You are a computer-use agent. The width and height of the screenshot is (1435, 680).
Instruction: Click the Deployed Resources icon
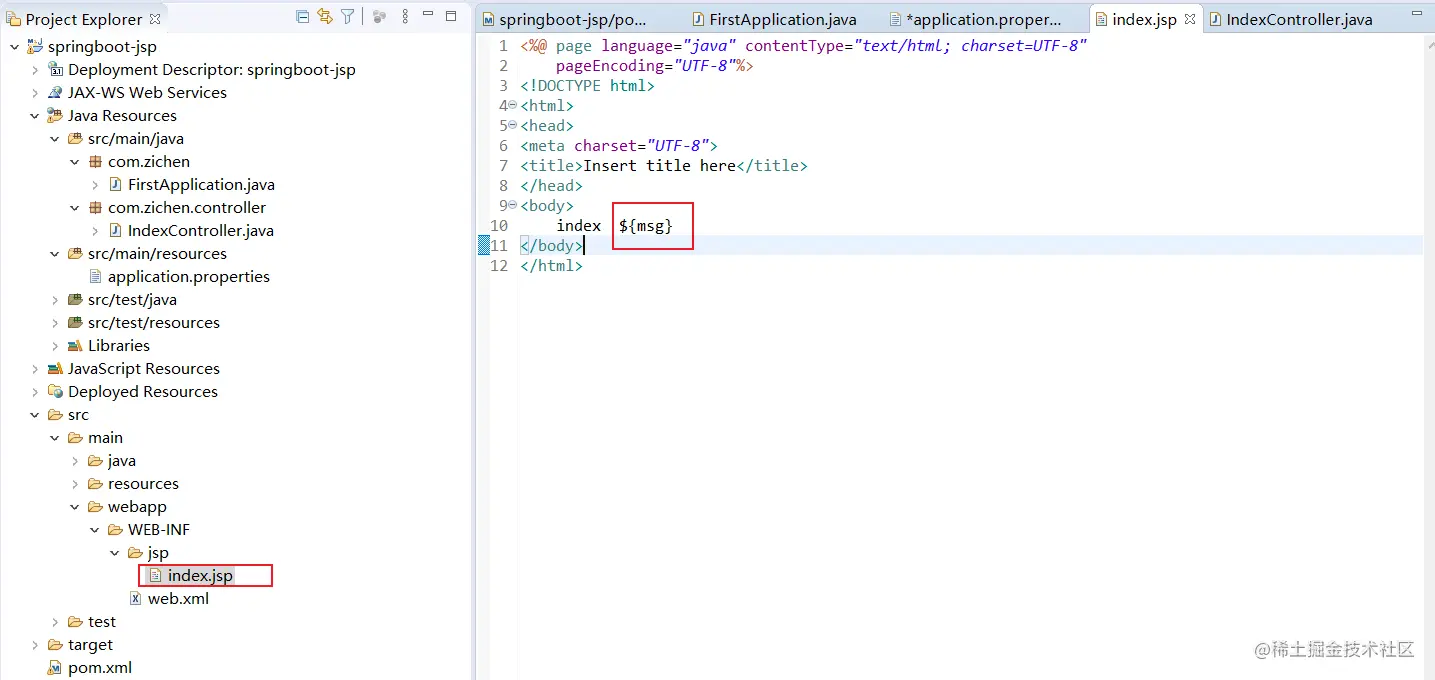click(x=56, y=392)
